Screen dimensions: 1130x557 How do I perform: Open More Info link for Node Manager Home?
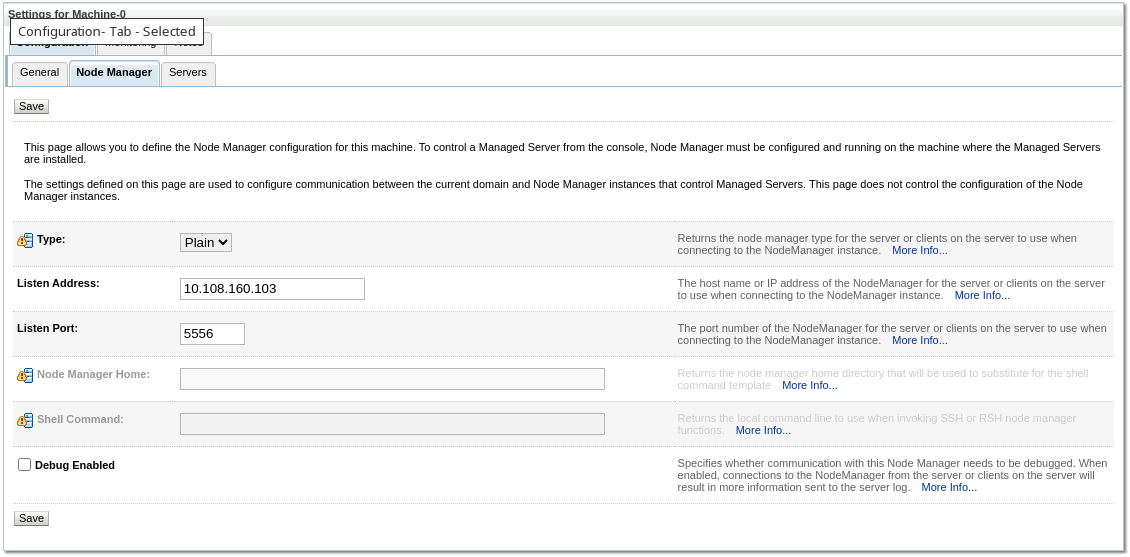click(x=809, y=386)
